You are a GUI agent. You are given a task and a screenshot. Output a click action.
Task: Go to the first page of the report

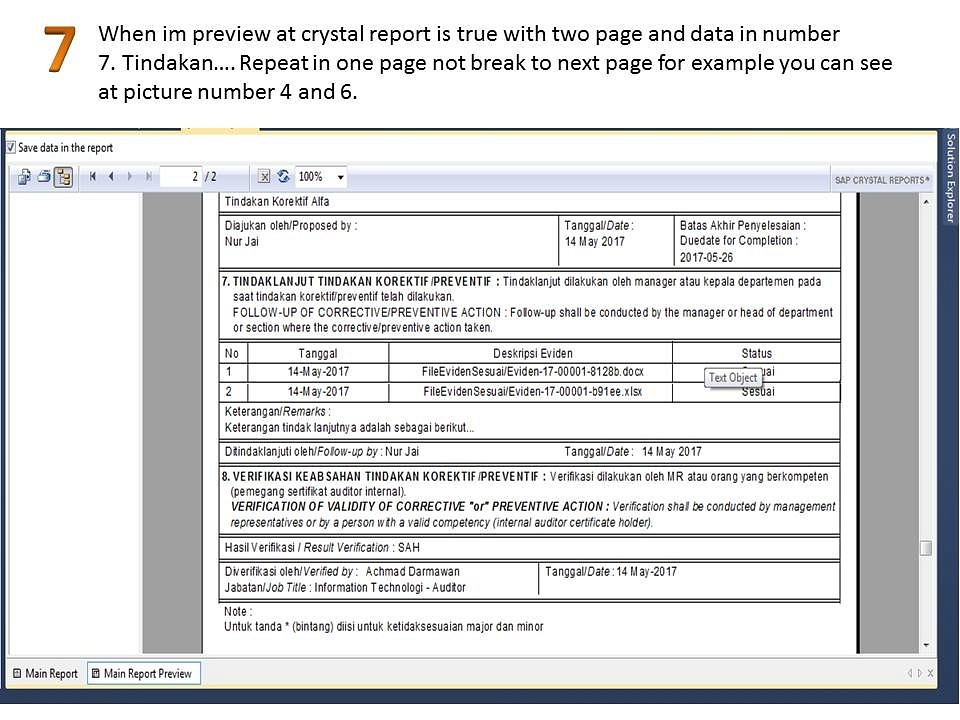pyautogui.click(x=93, y=177)
